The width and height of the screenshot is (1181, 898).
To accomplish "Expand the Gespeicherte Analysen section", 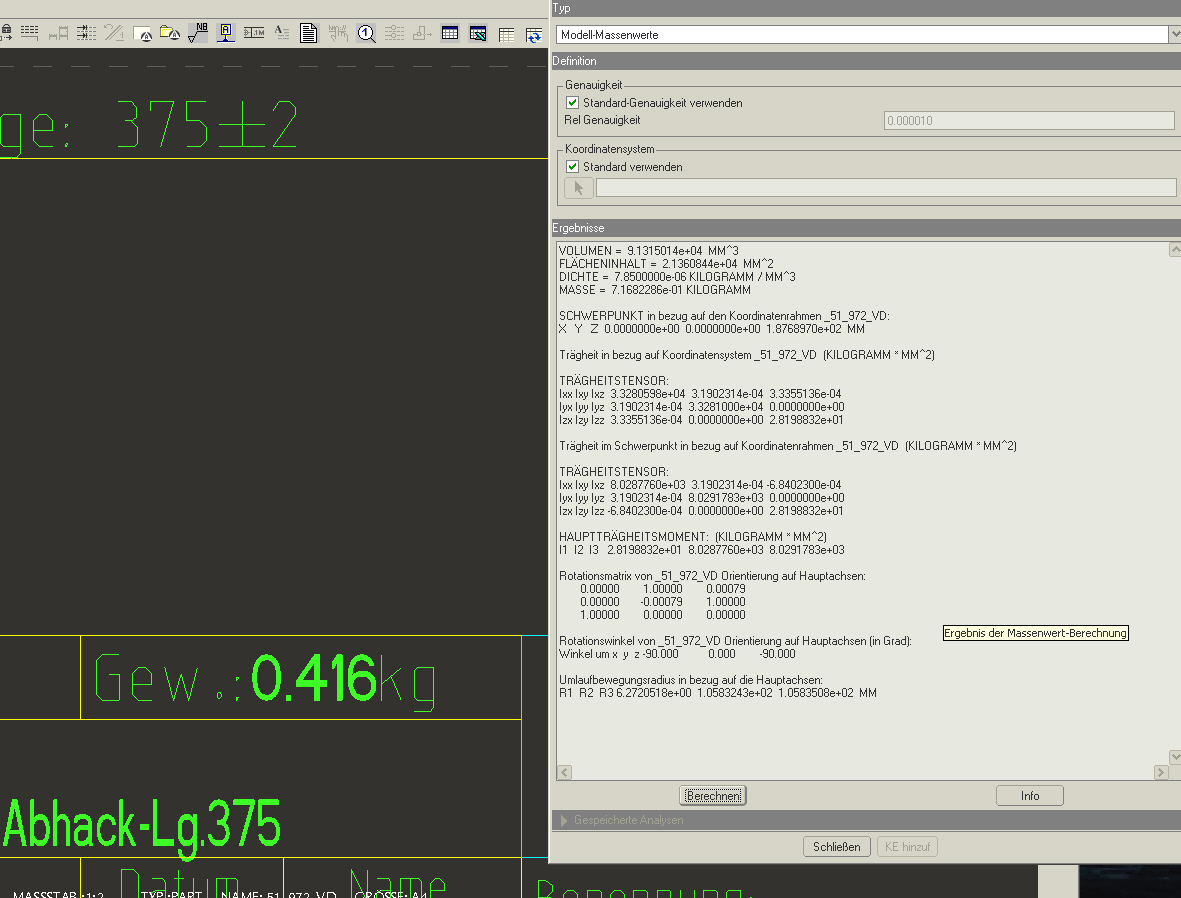I will click(564, 820).
